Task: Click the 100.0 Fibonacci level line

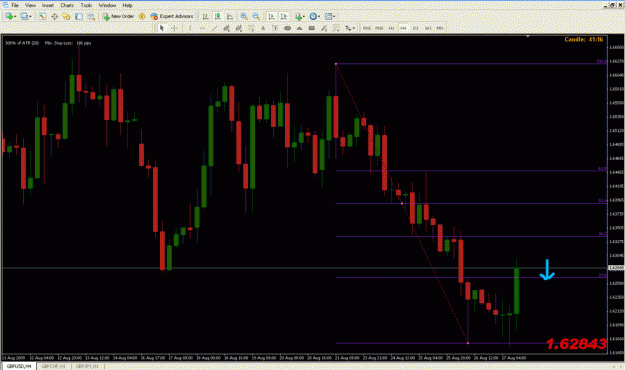Action: [471, 64]
